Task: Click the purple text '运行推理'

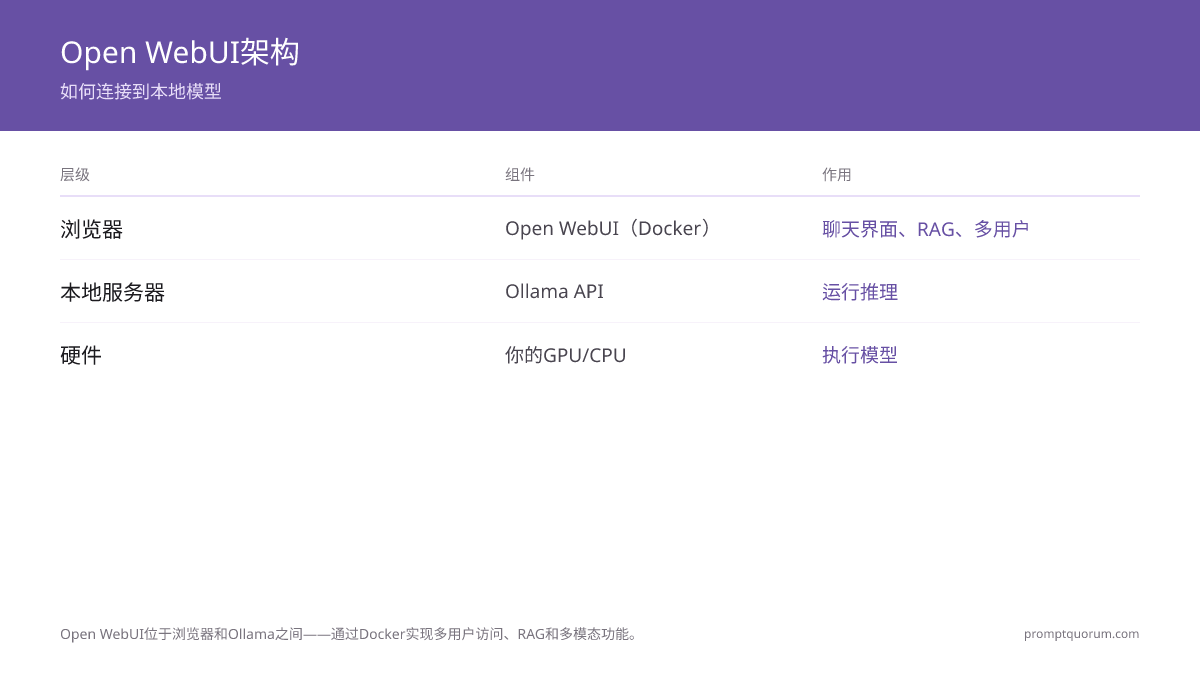Action: coord(860,292)
